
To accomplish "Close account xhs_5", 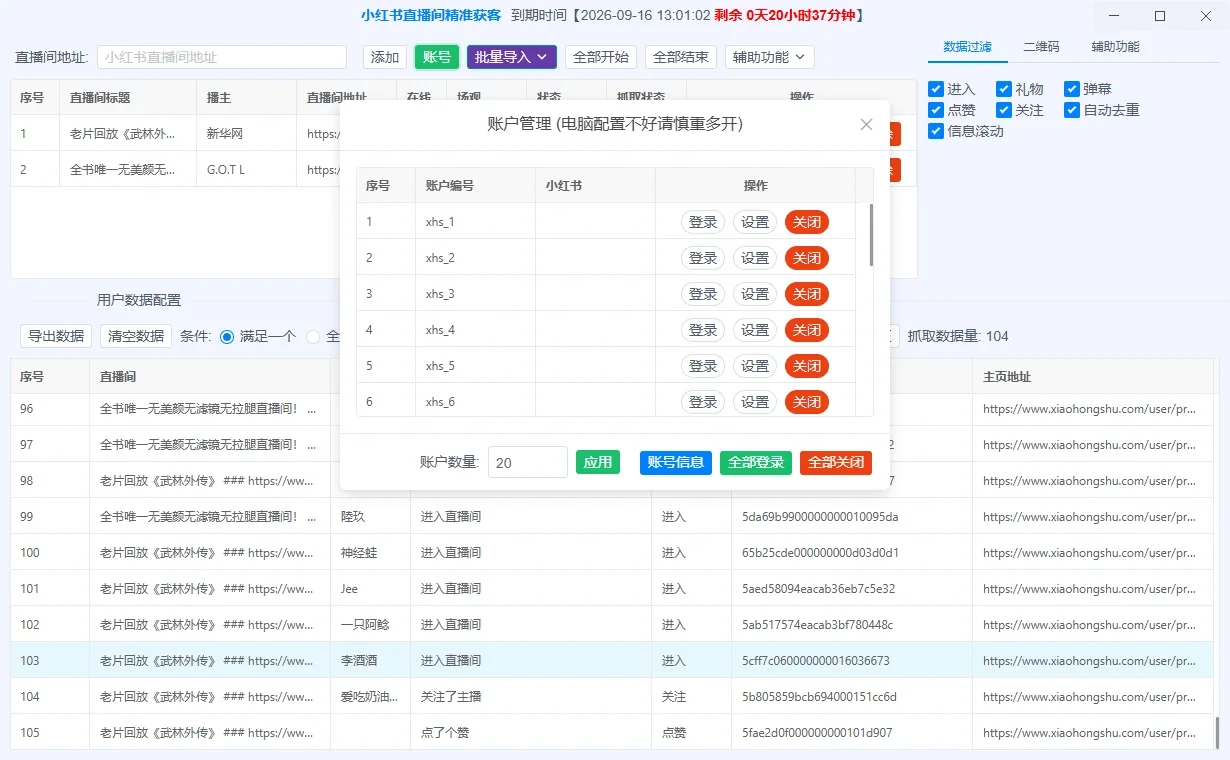I will point(807,366).
